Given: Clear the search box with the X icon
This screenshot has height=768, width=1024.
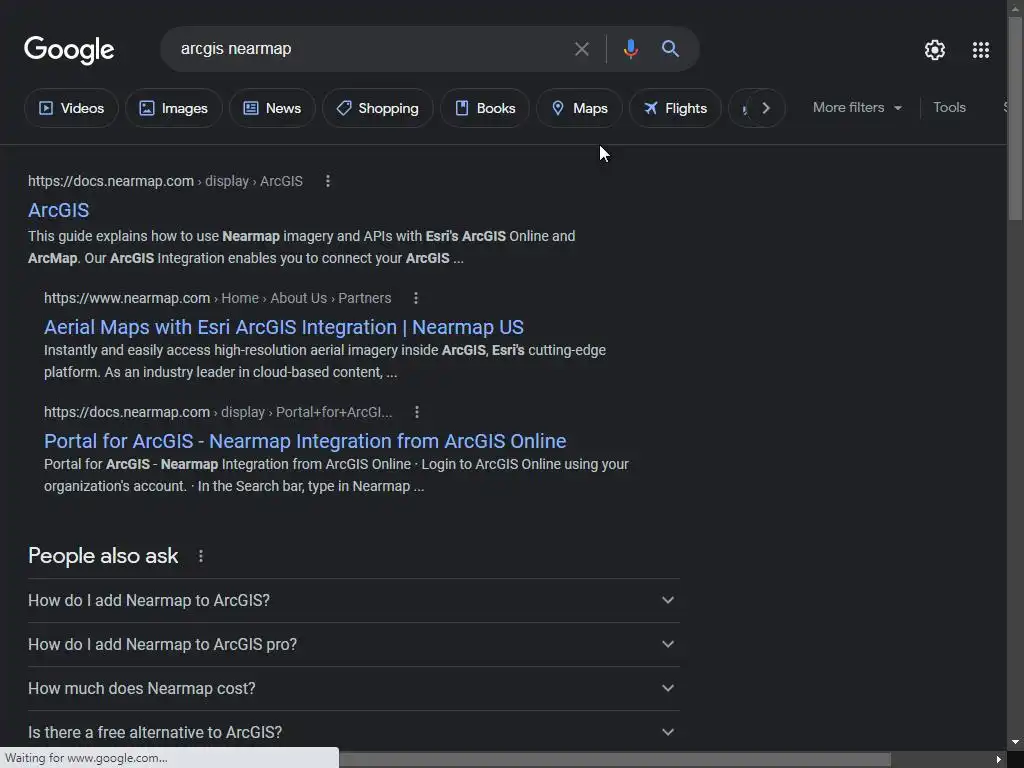Looking at the screenshot, I should click(581, 49).
